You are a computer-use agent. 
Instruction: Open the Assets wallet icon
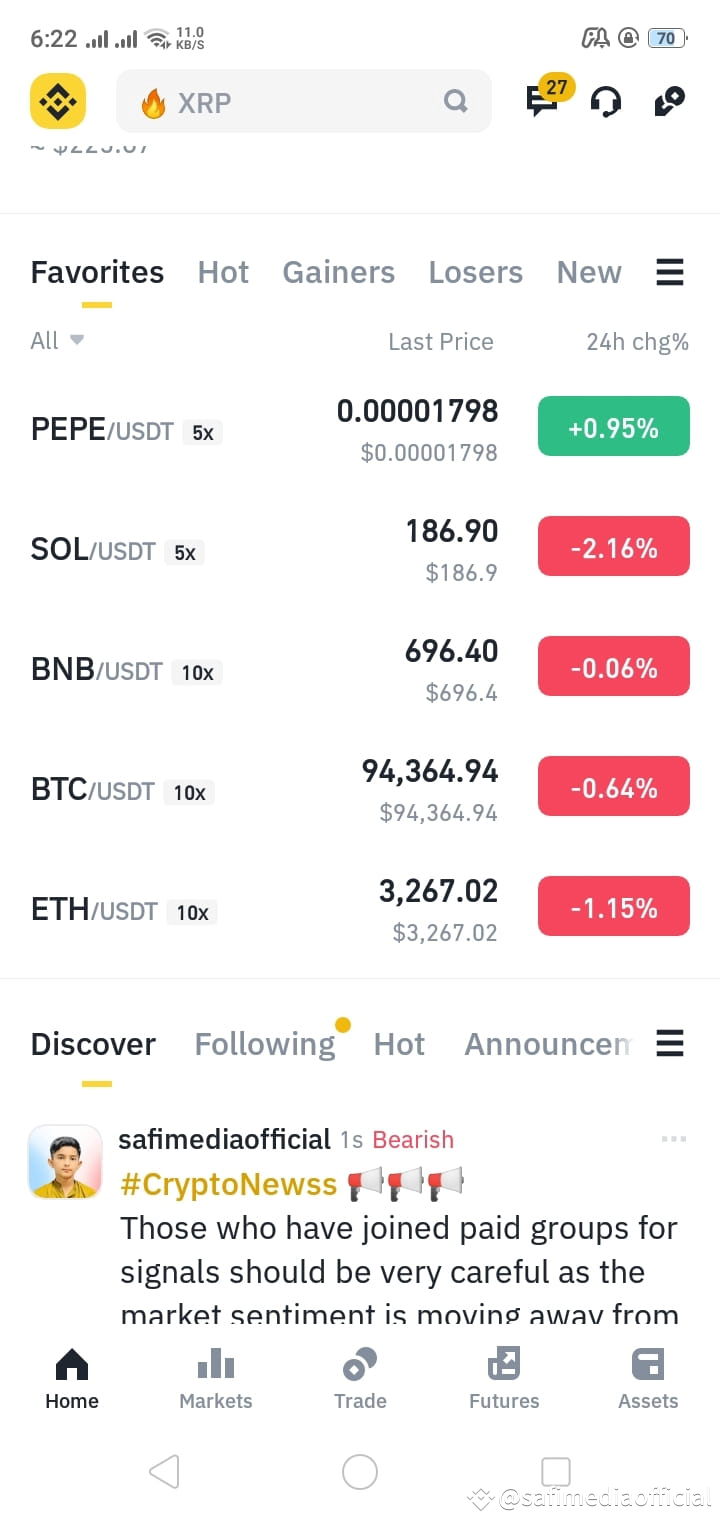coord(648,1364)
